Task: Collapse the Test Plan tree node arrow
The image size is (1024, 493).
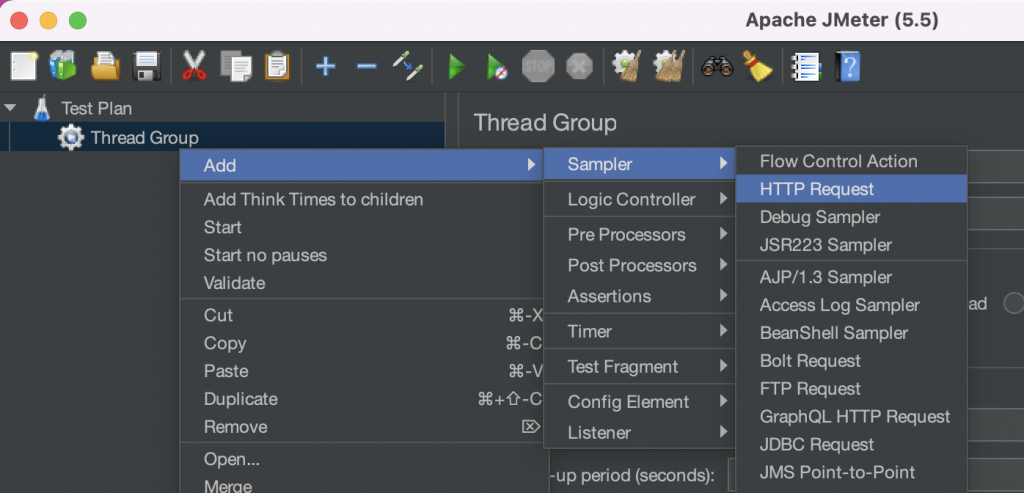Action: pos(11,108)
